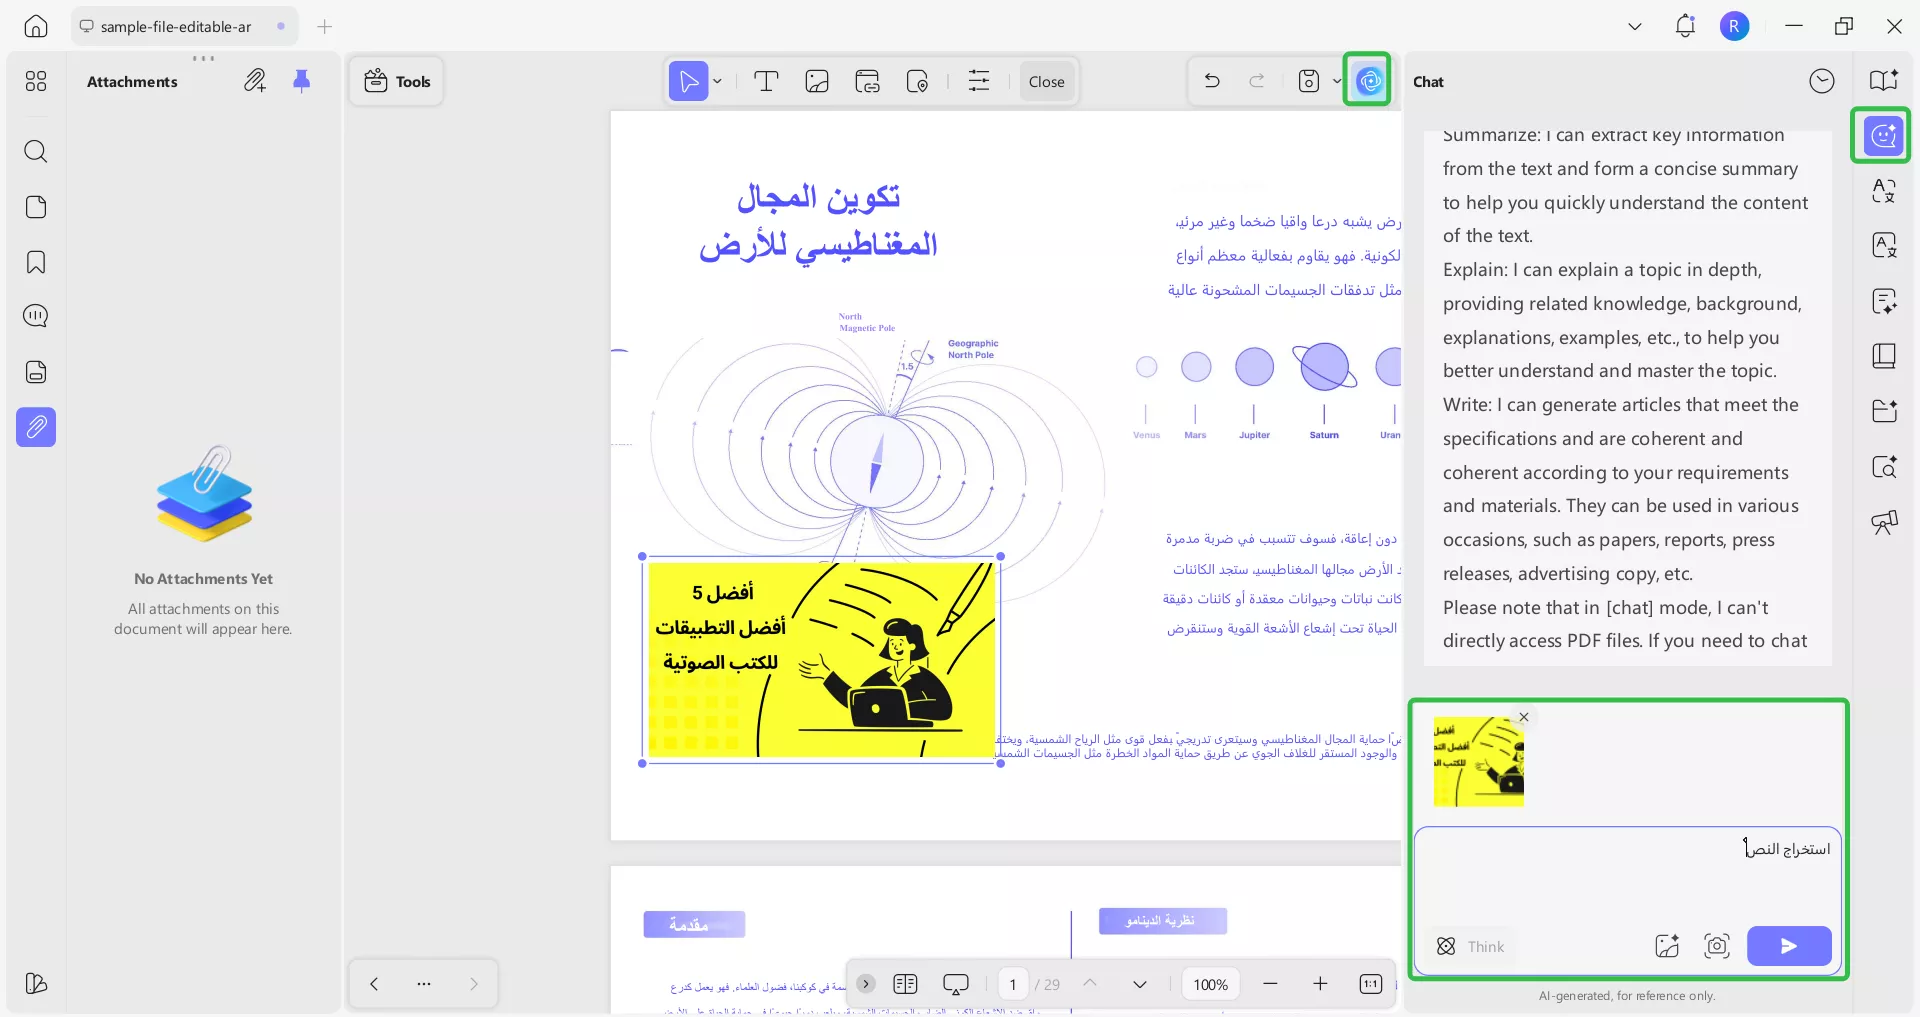1920x1017 pixels.
Task: Open the Image tool in the toolbar
Action: 817,81
